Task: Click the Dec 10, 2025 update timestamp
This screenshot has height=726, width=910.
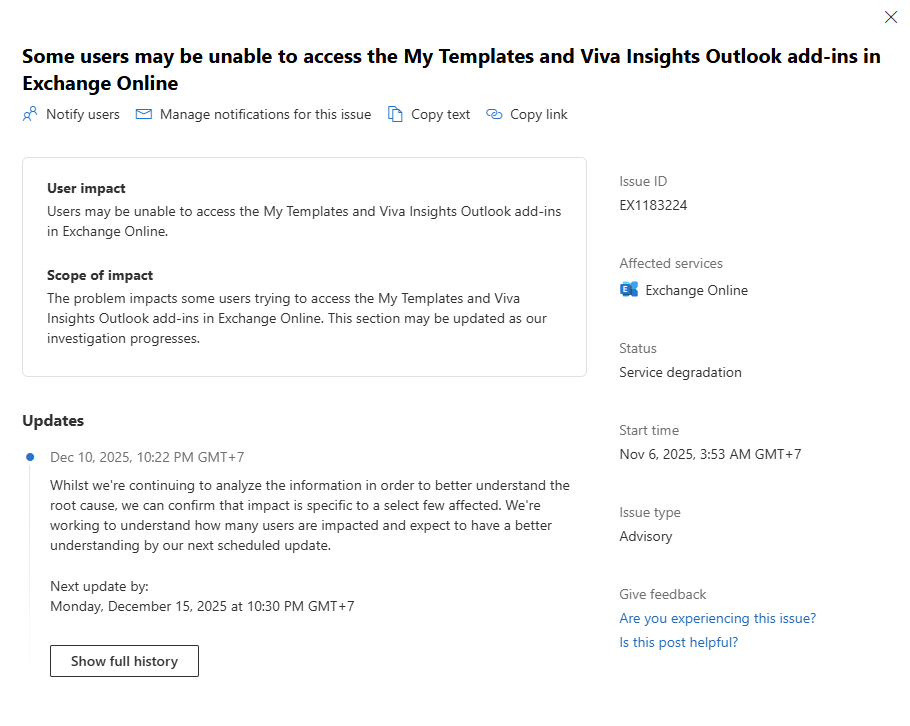Action: tap(147, 457)
